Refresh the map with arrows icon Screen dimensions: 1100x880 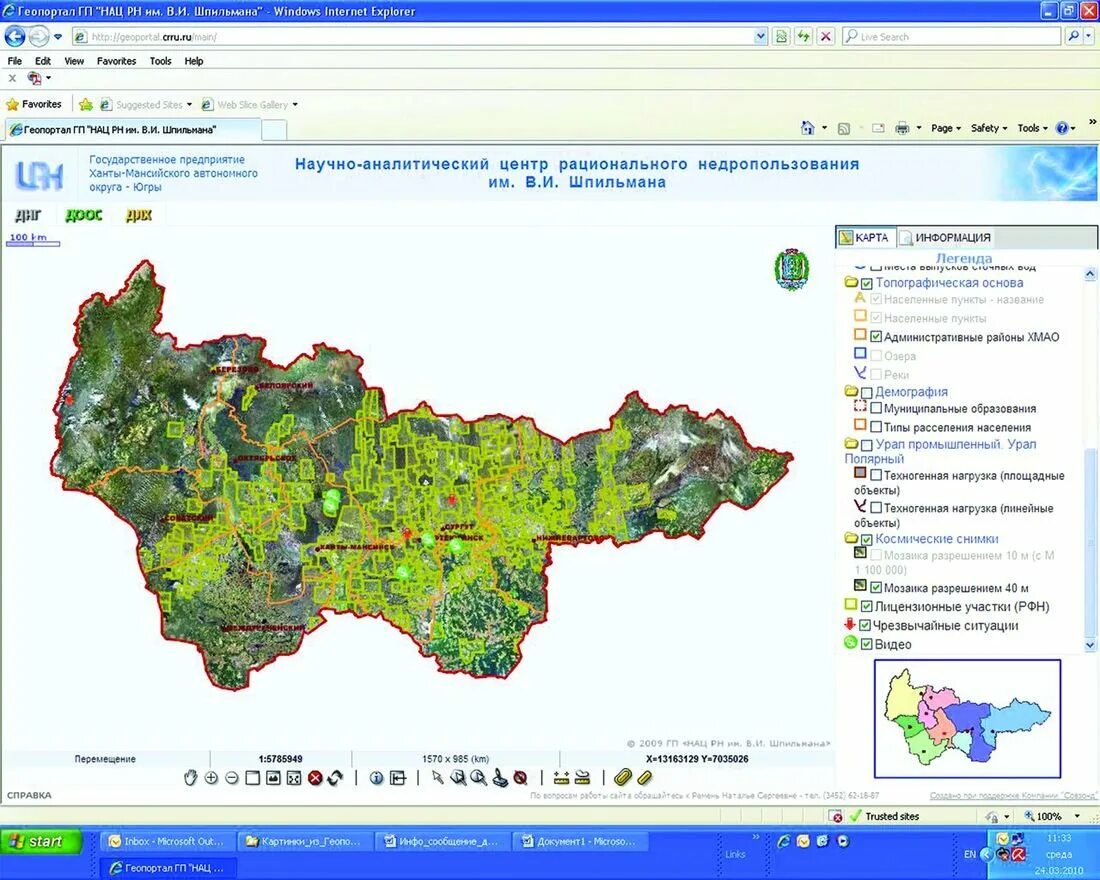(335, 778)
